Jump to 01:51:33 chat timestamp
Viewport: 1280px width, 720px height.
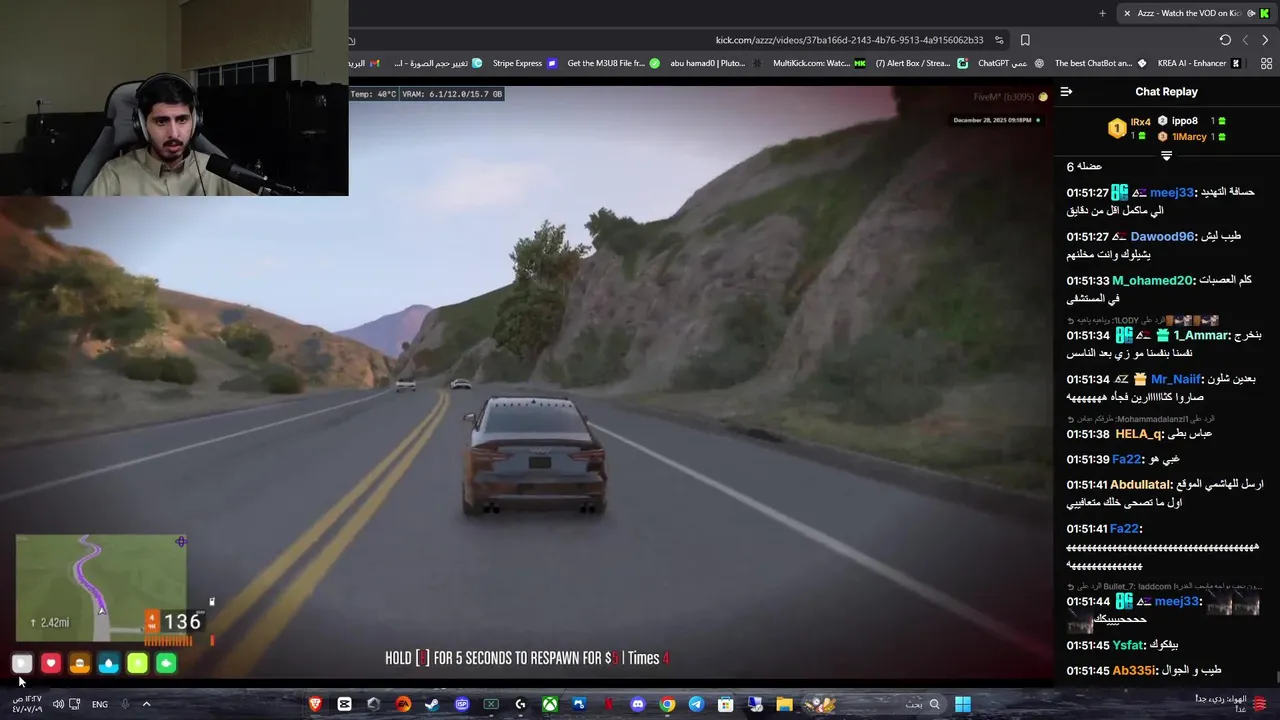1087,281
